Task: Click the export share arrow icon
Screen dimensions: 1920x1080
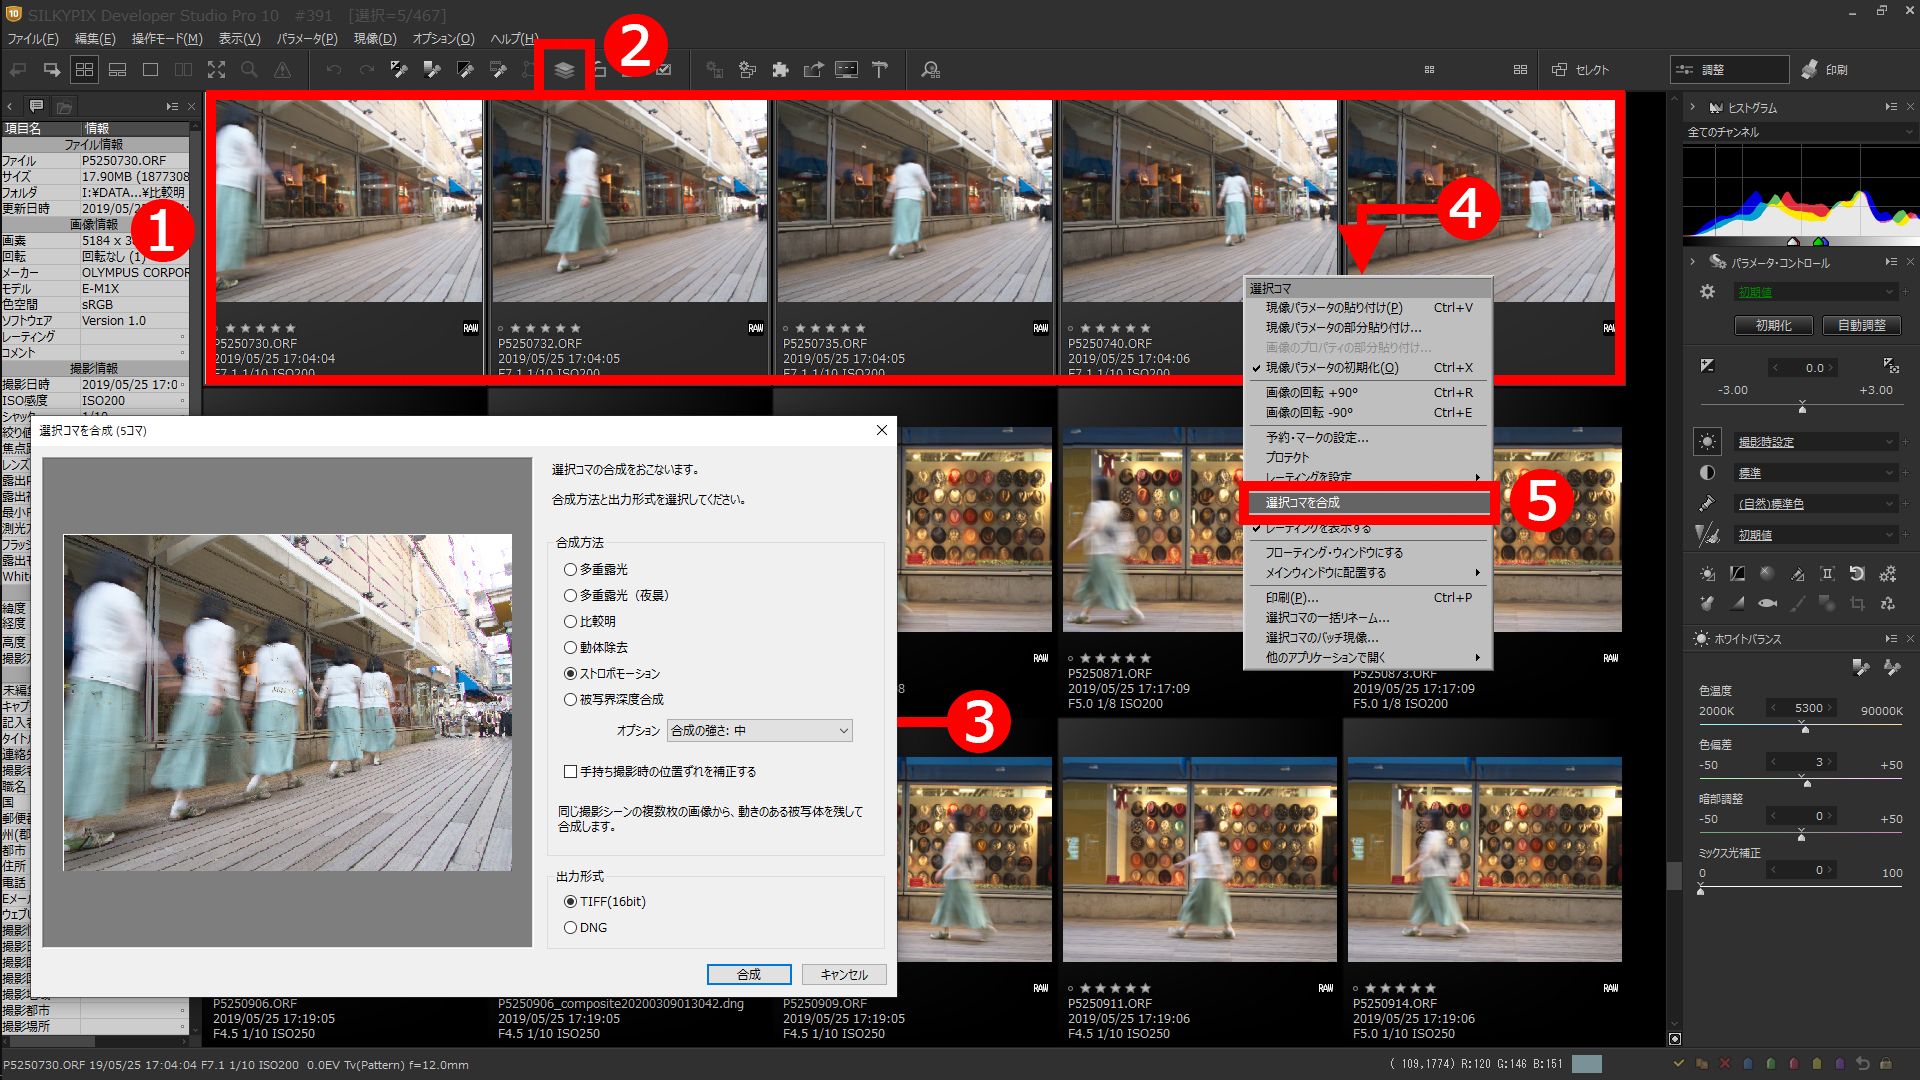Action: 813,70
